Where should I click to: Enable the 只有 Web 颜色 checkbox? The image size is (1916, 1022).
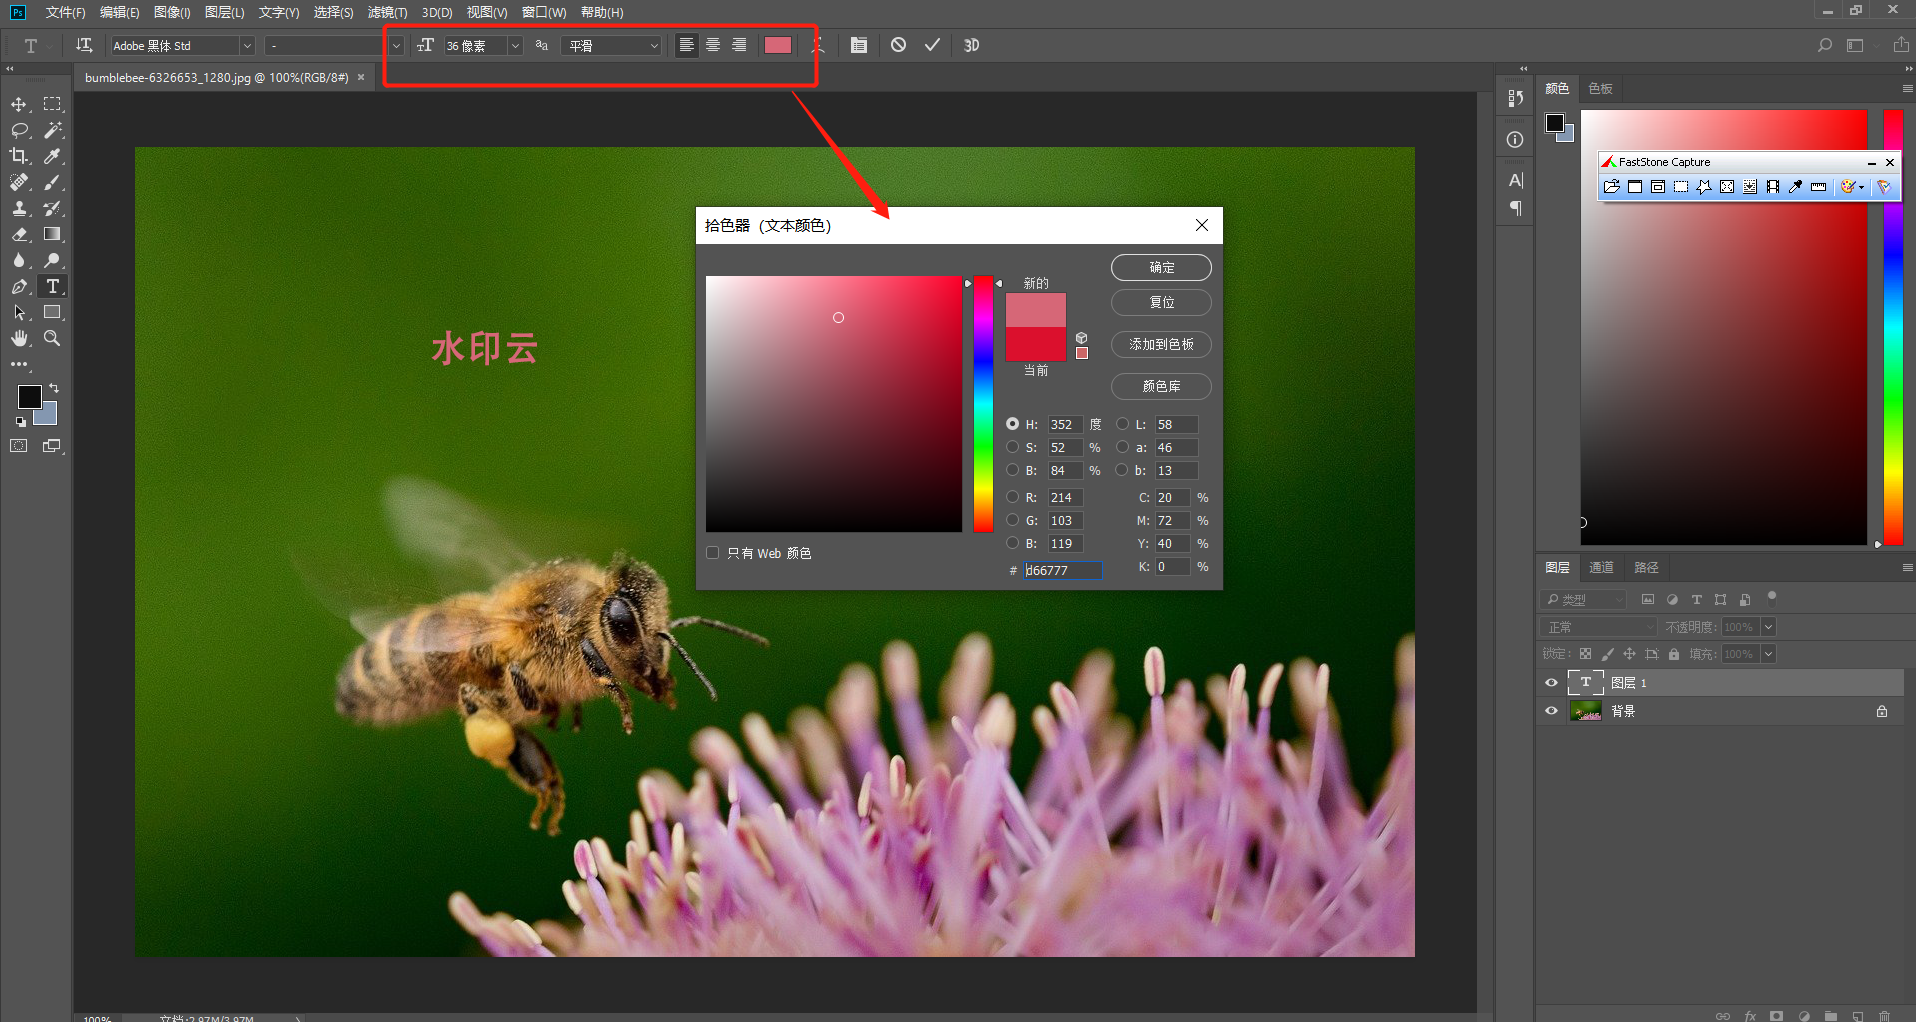pyautogui.click(x=713, y=553)
